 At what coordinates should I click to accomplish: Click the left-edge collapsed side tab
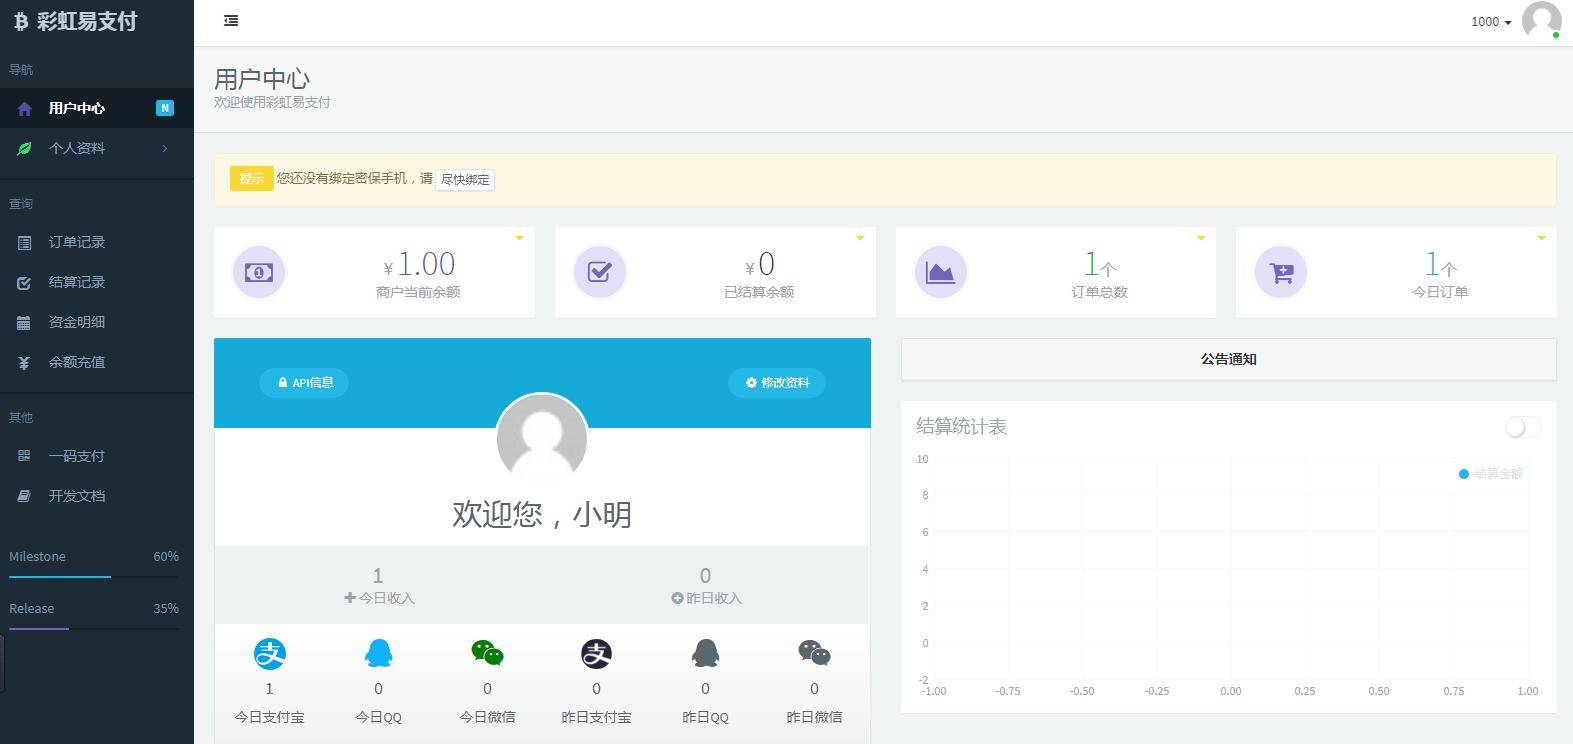3,662
